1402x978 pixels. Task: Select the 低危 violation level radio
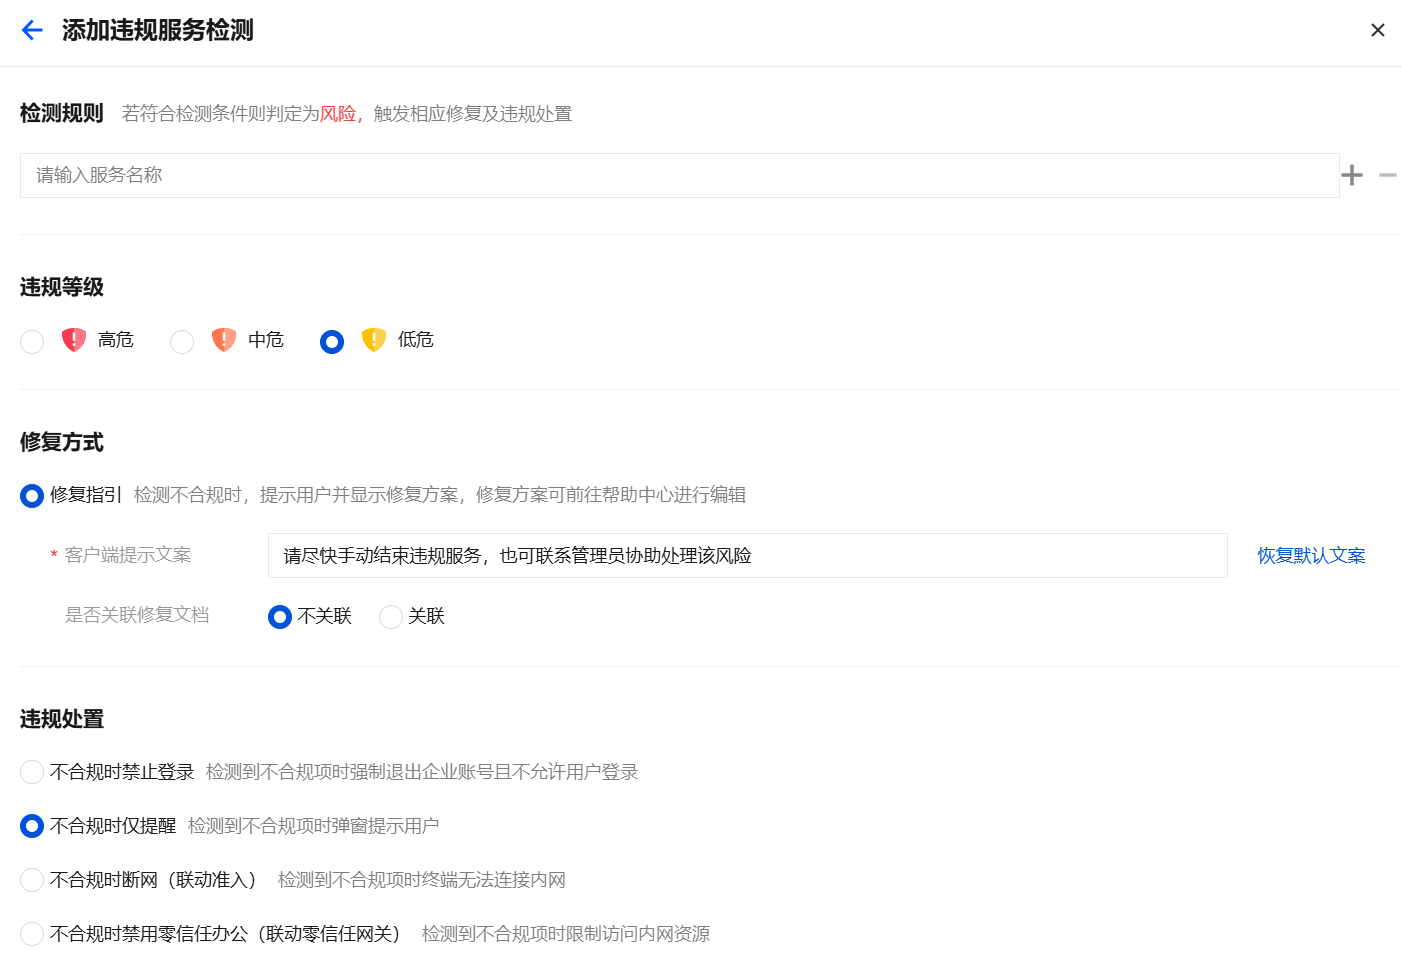click(332, 342)
